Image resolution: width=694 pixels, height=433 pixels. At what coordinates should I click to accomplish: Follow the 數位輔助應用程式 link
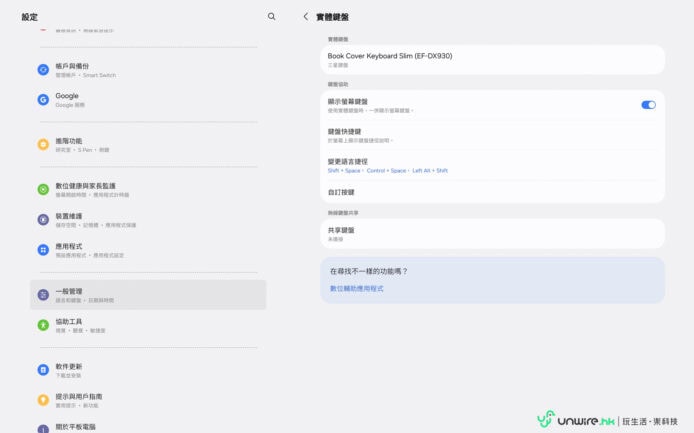[357, 289]
